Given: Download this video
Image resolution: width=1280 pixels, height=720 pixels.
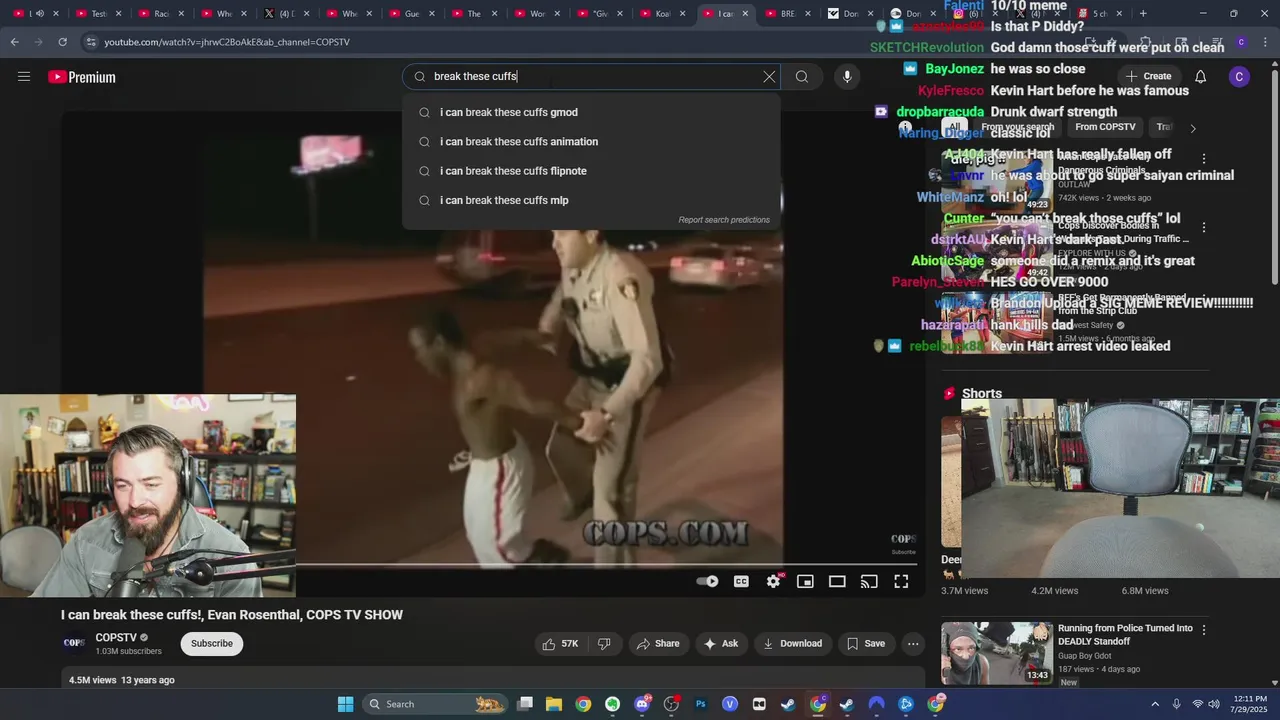Looking at the screenshot, I should [x=792, y=643].
